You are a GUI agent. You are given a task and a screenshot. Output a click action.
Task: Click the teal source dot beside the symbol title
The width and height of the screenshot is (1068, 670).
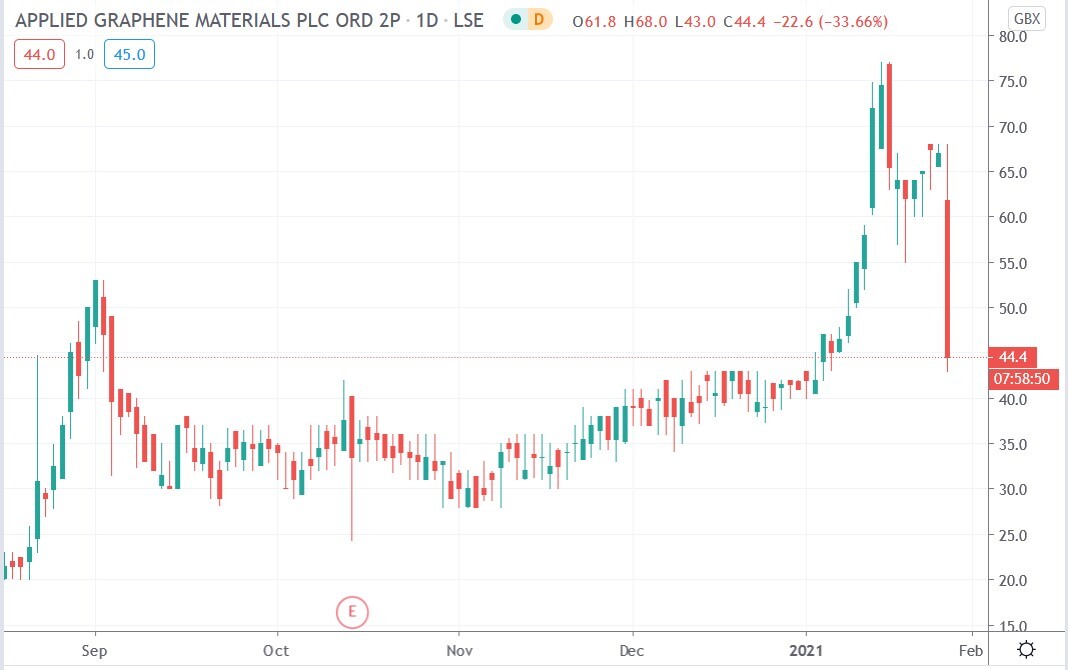click(x=514, y=19)
